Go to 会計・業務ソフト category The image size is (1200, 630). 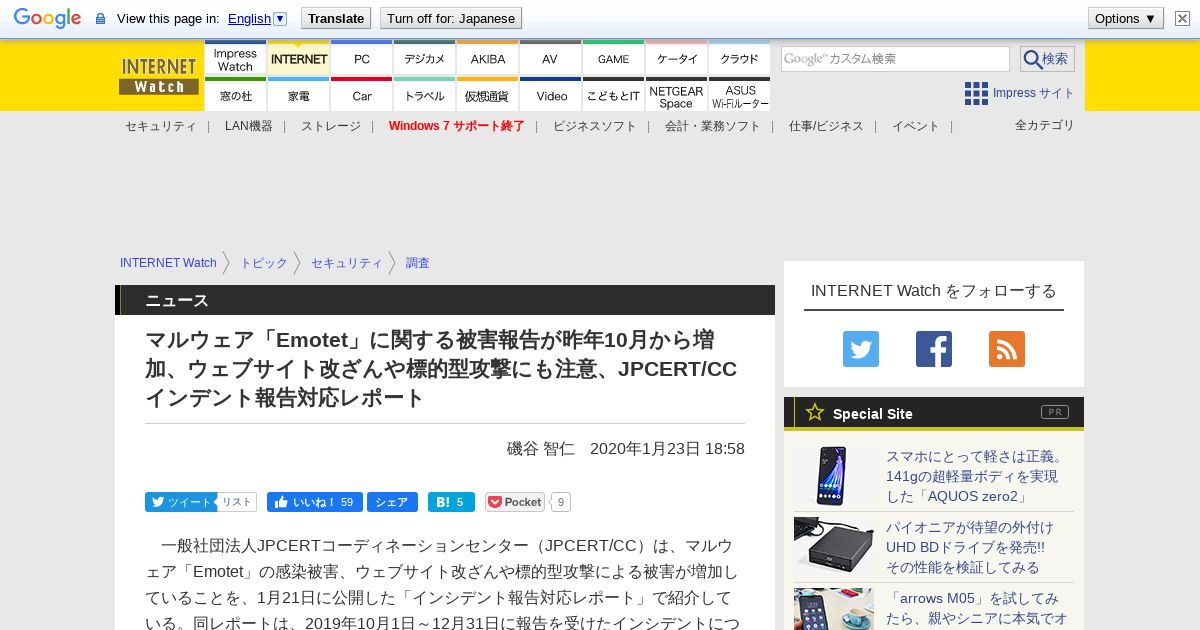click(713, 126)
